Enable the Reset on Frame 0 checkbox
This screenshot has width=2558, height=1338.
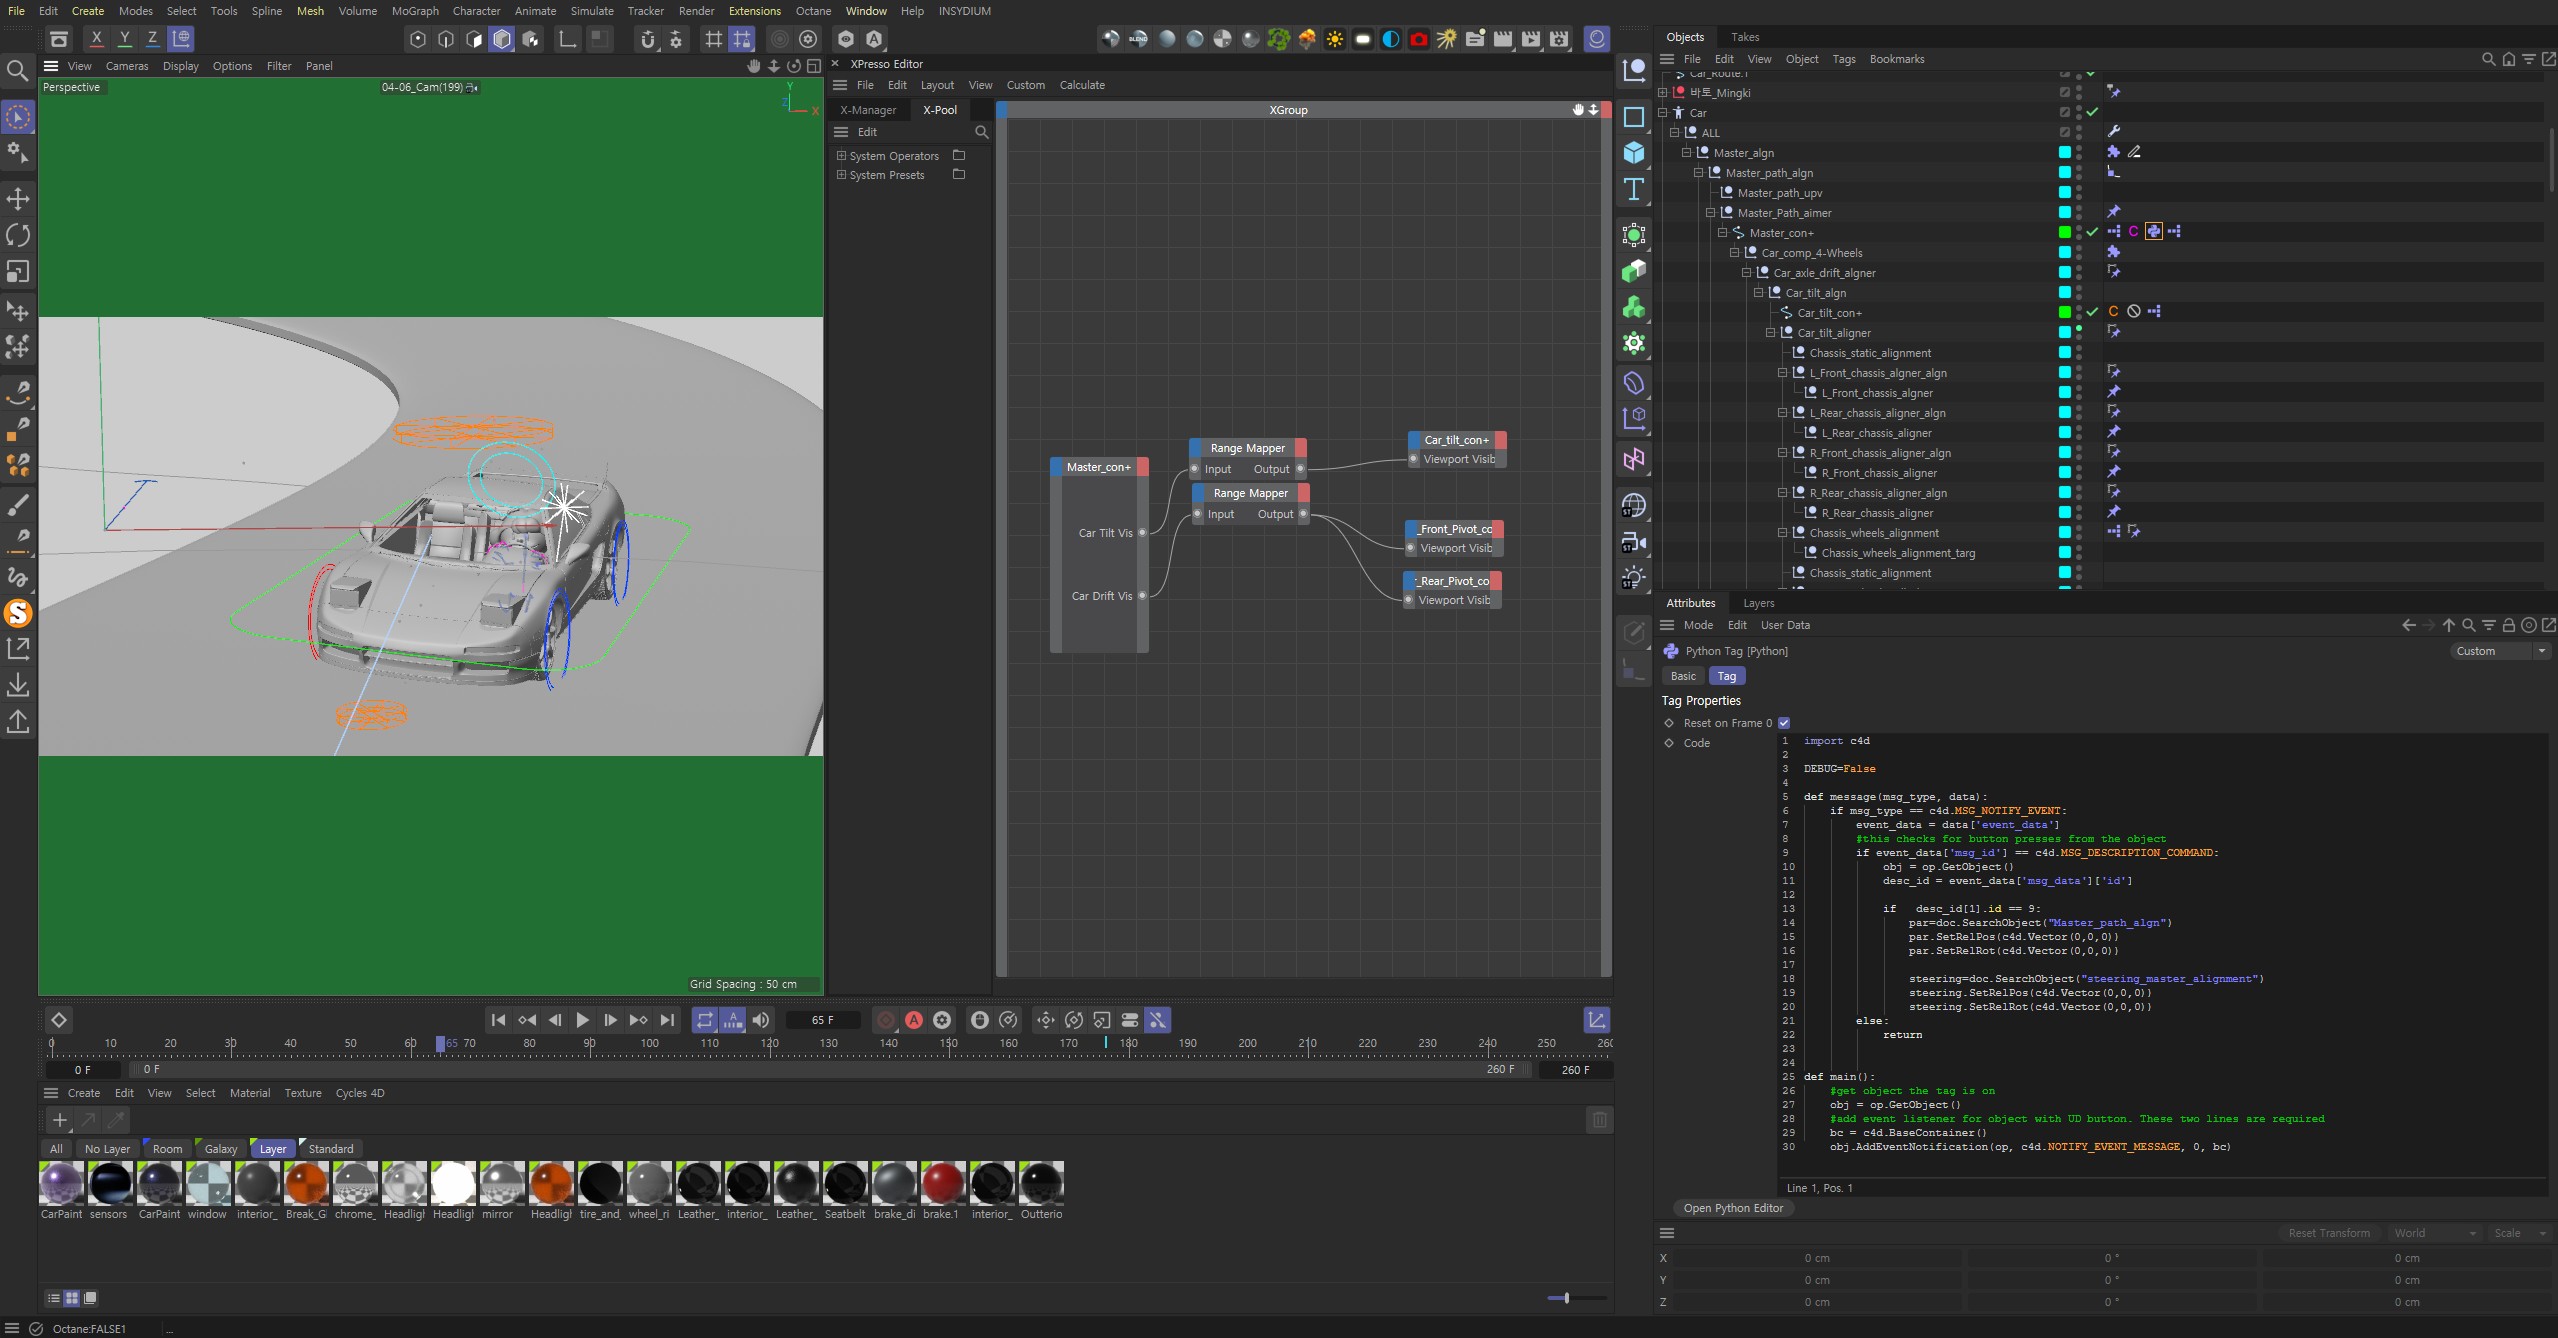pyautogui.click(x=1783, y=722)
